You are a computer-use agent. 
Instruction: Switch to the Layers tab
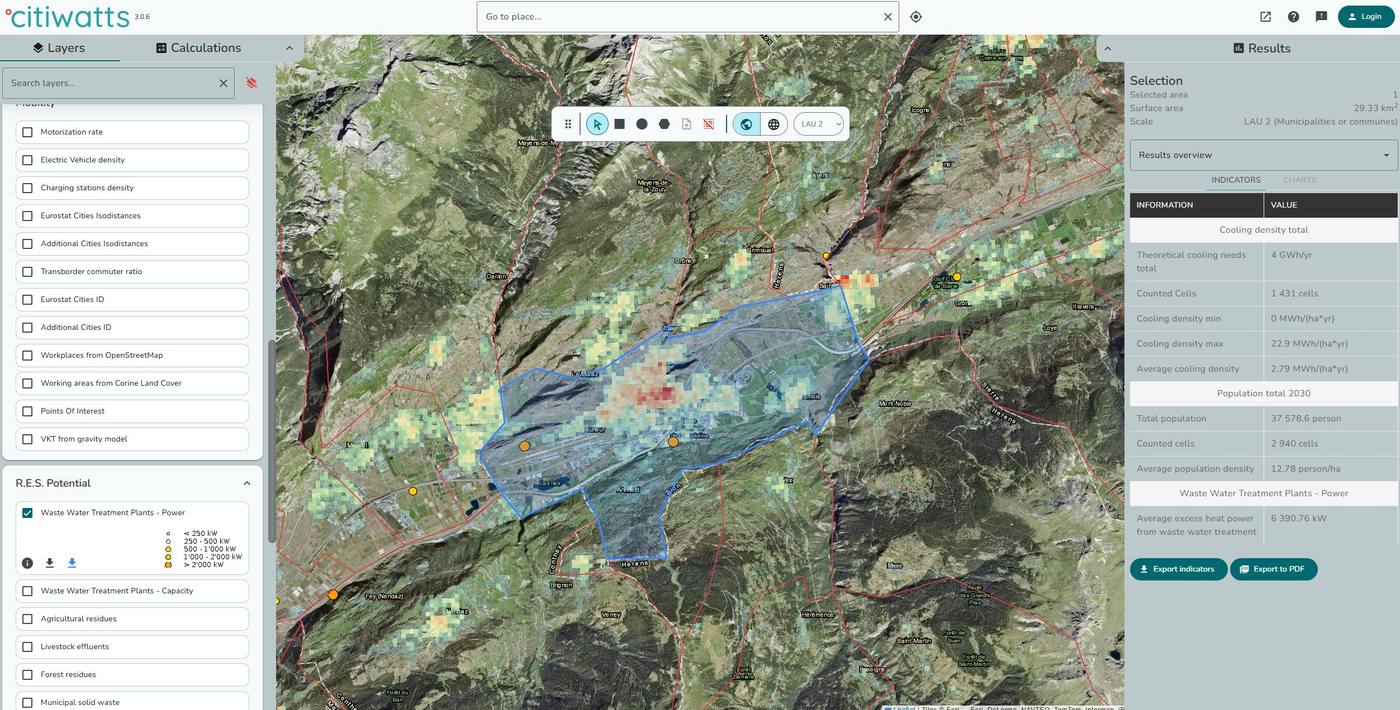(x=59, y=48)
